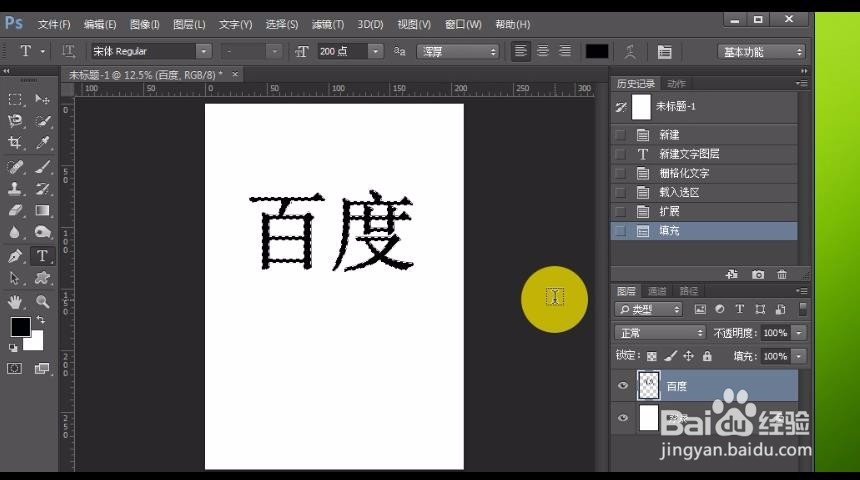This screenshot has width=860, height=480.
Task: Select the Healing Brush tool
Action: point(15,167)
